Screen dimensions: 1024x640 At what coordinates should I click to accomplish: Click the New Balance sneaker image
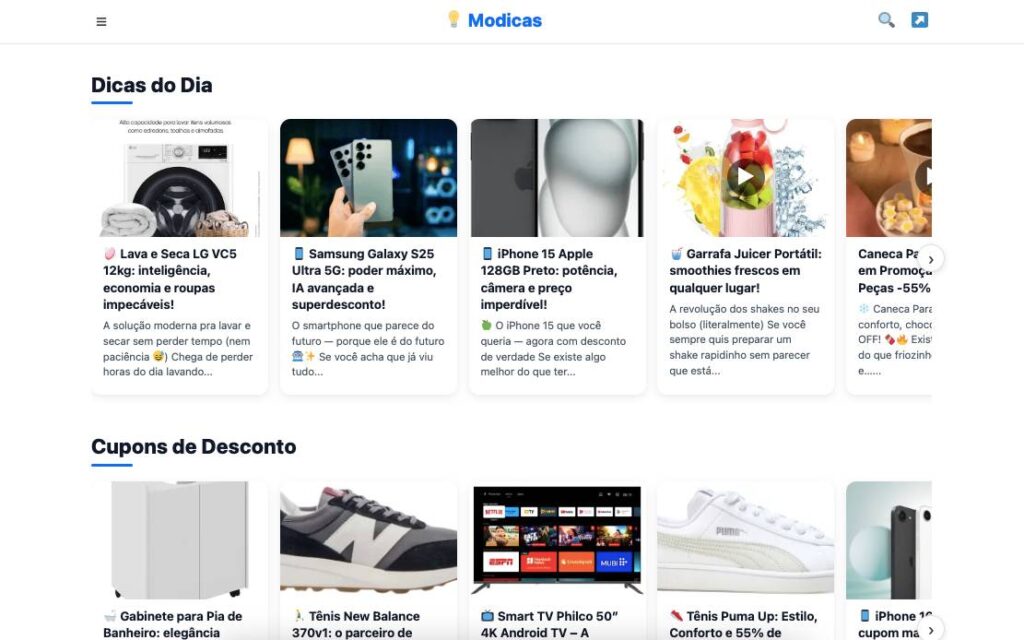[368, 540]
